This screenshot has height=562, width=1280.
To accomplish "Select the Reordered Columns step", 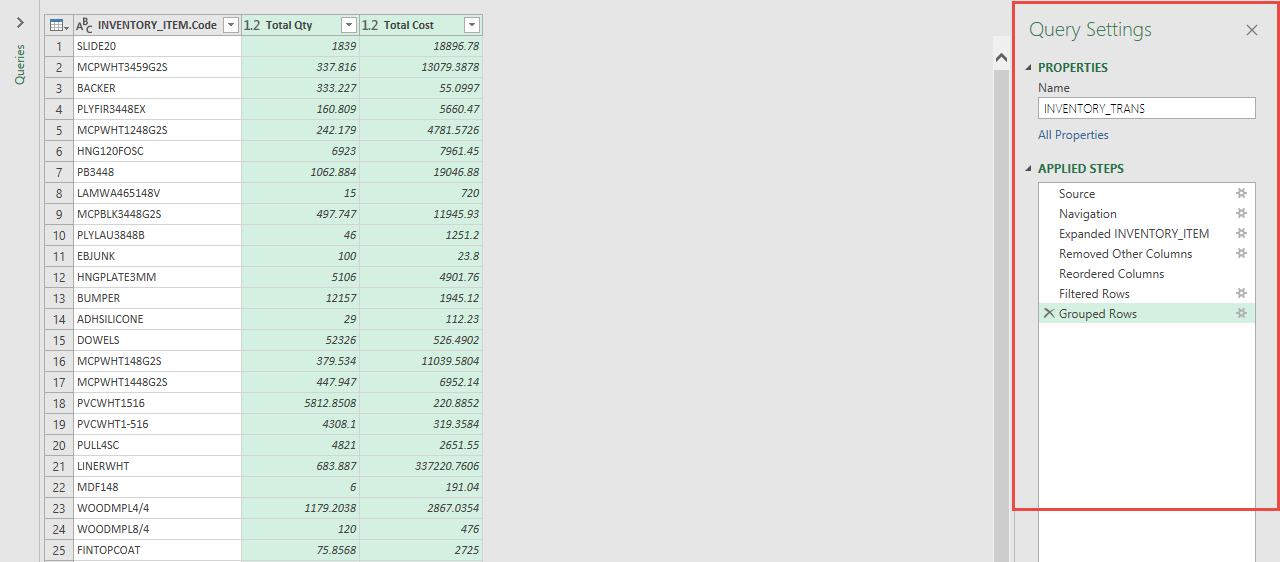I will 1111,274.
